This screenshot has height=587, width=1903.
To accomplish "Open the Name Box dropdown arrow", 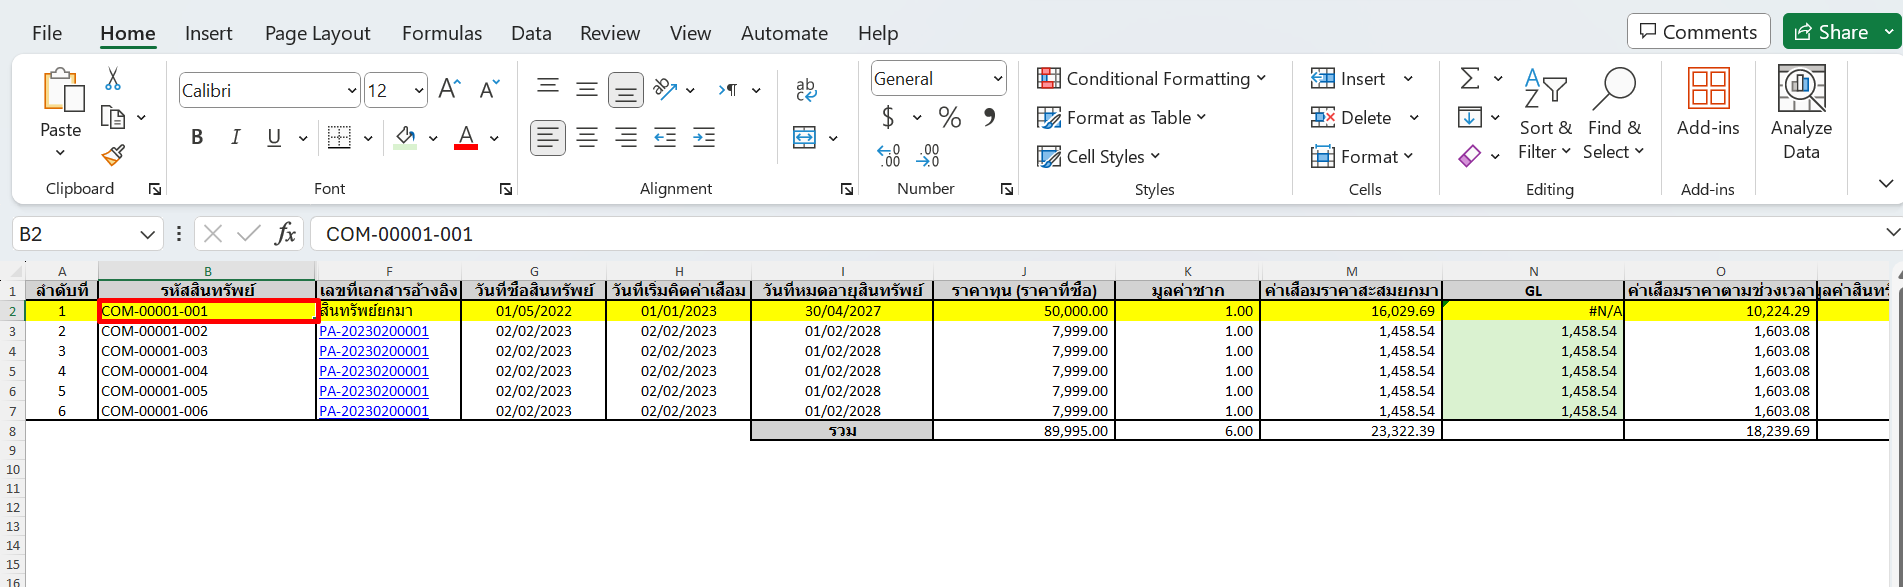I will (147, 234).
